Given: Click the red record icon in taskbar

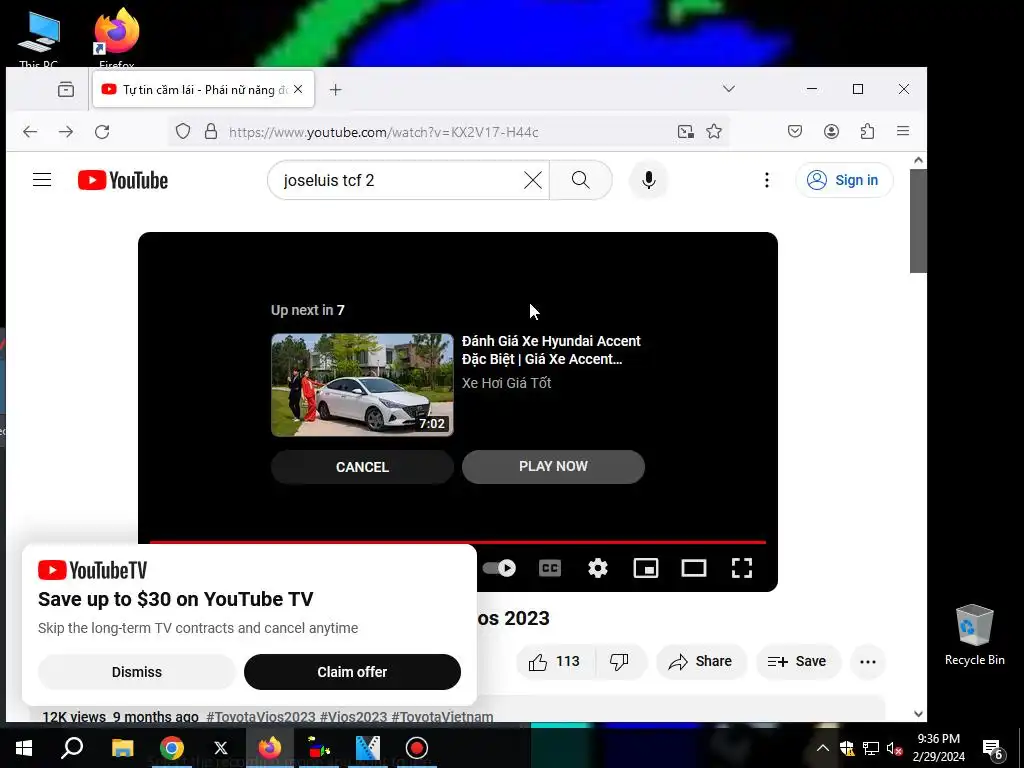Looking at the screenshot, I should point(417,748).
